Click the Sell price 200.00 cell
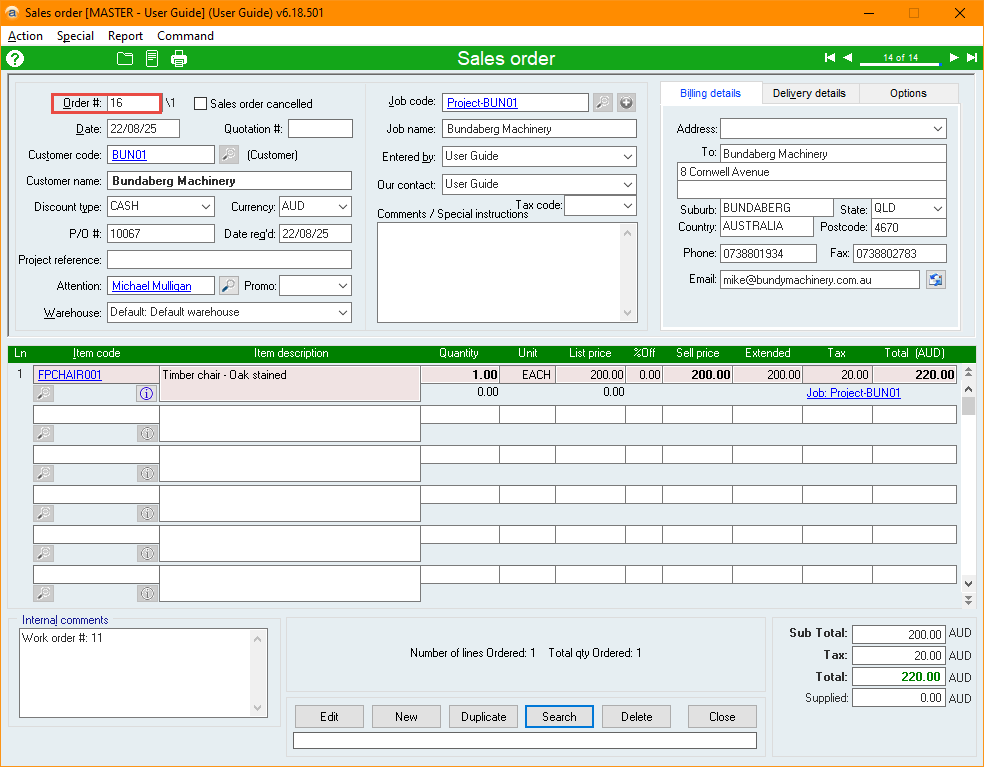The image size is (984, 767). point(698,375)
